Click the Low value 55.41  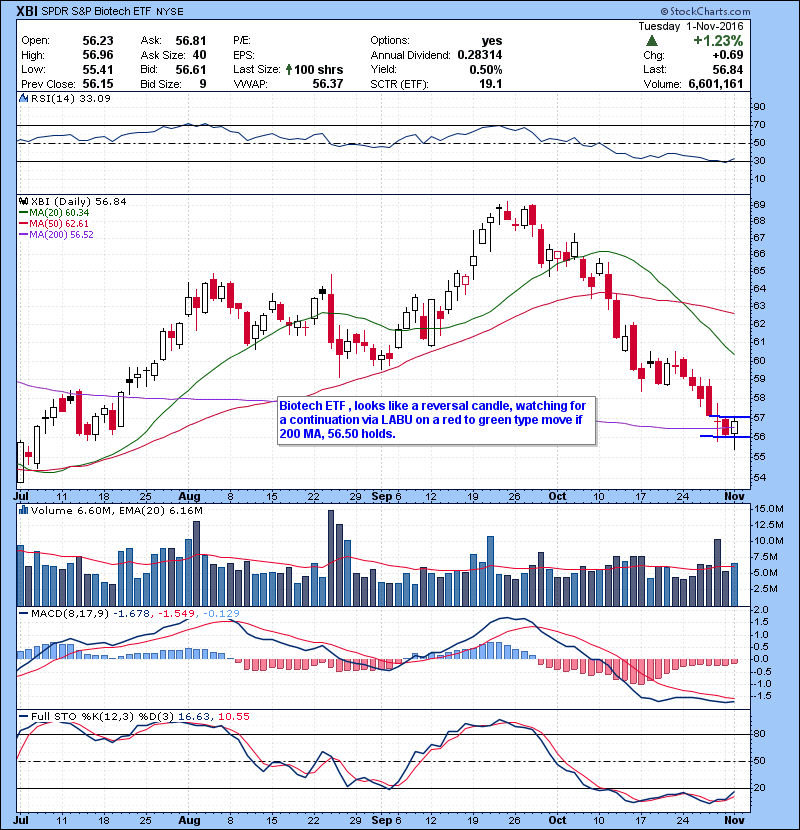tap(98, 69)
